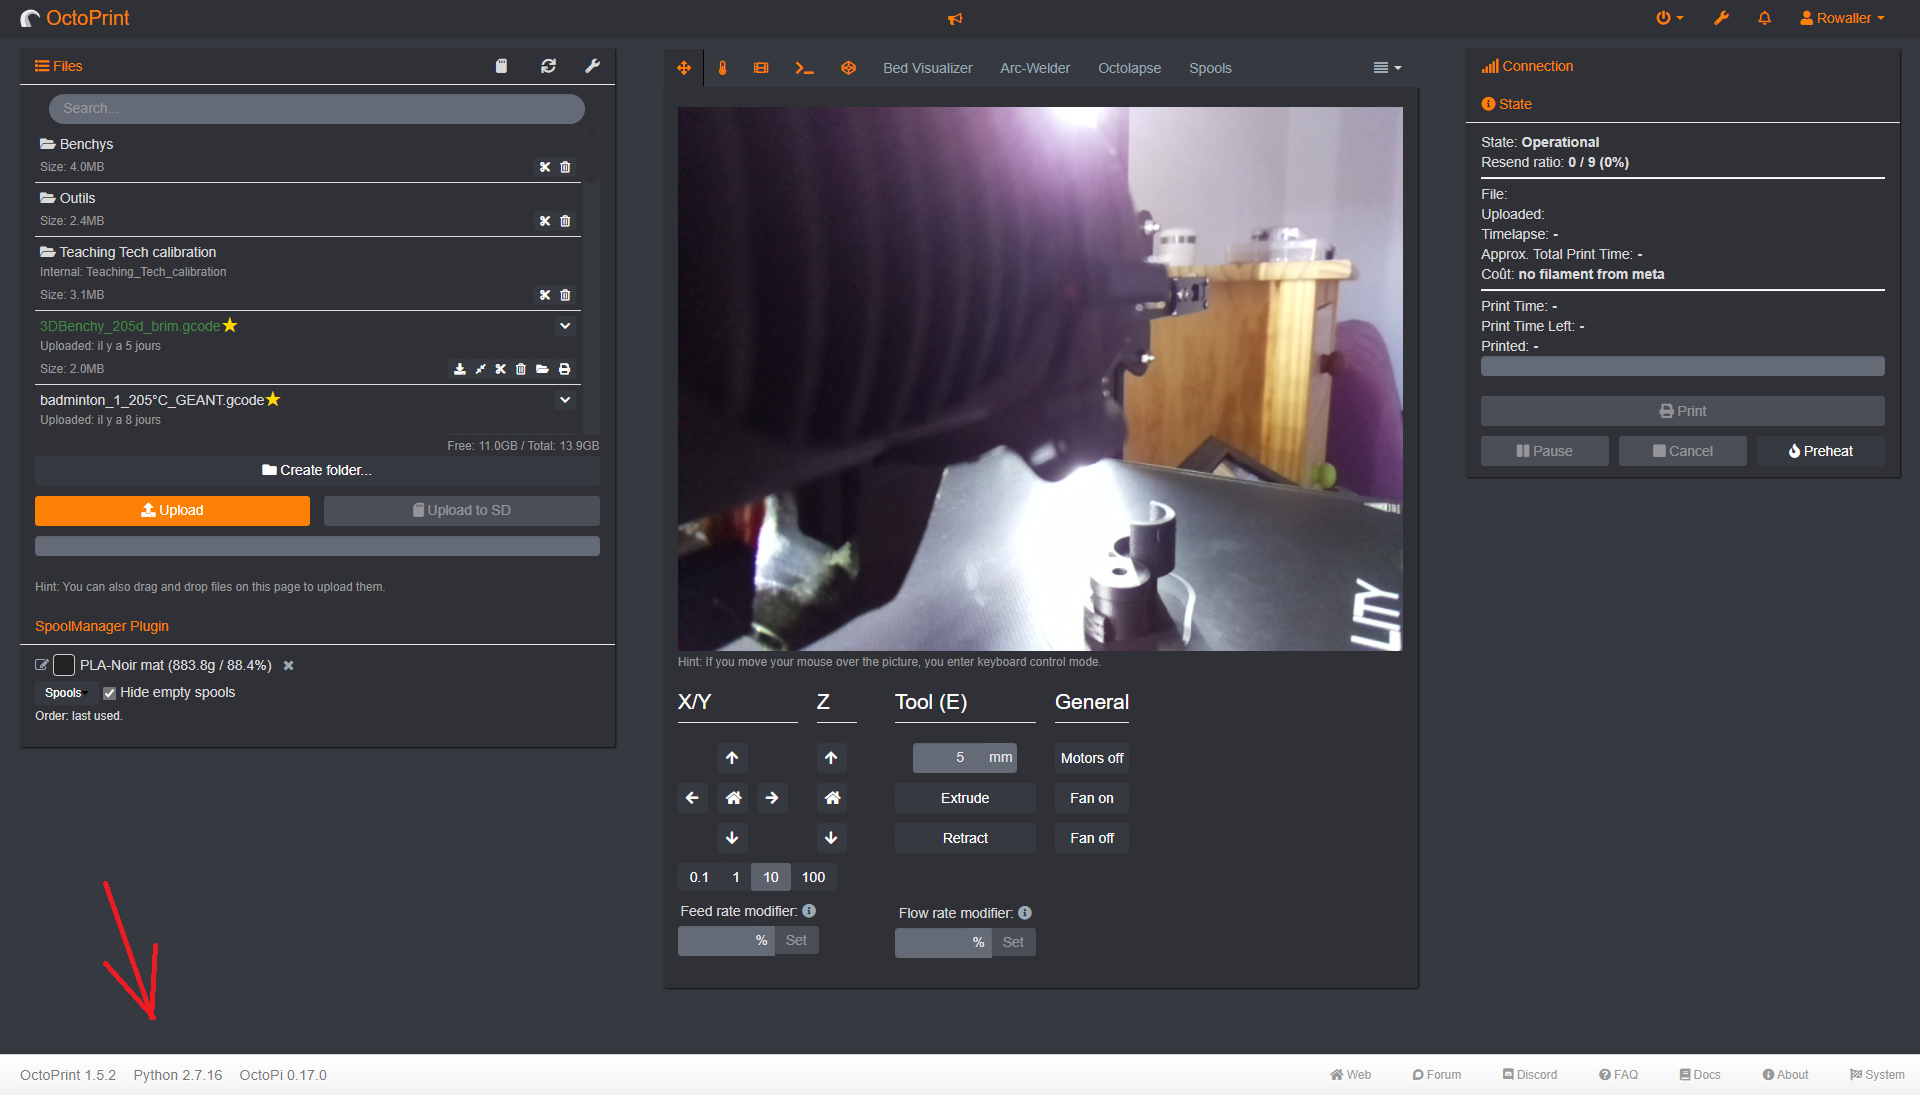
Task: Jog Z axis up arrow
Action: pyautogui.click(x=831, y=758)
